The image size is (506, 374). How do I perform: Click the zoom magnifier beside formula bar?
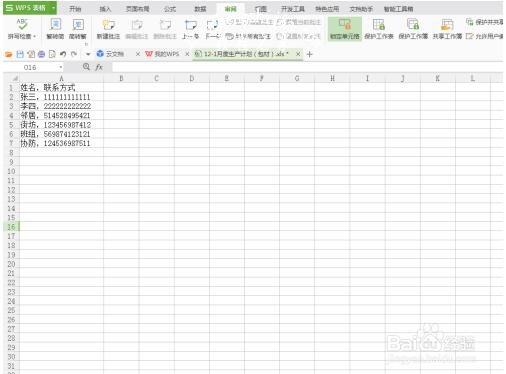[86, 67]
